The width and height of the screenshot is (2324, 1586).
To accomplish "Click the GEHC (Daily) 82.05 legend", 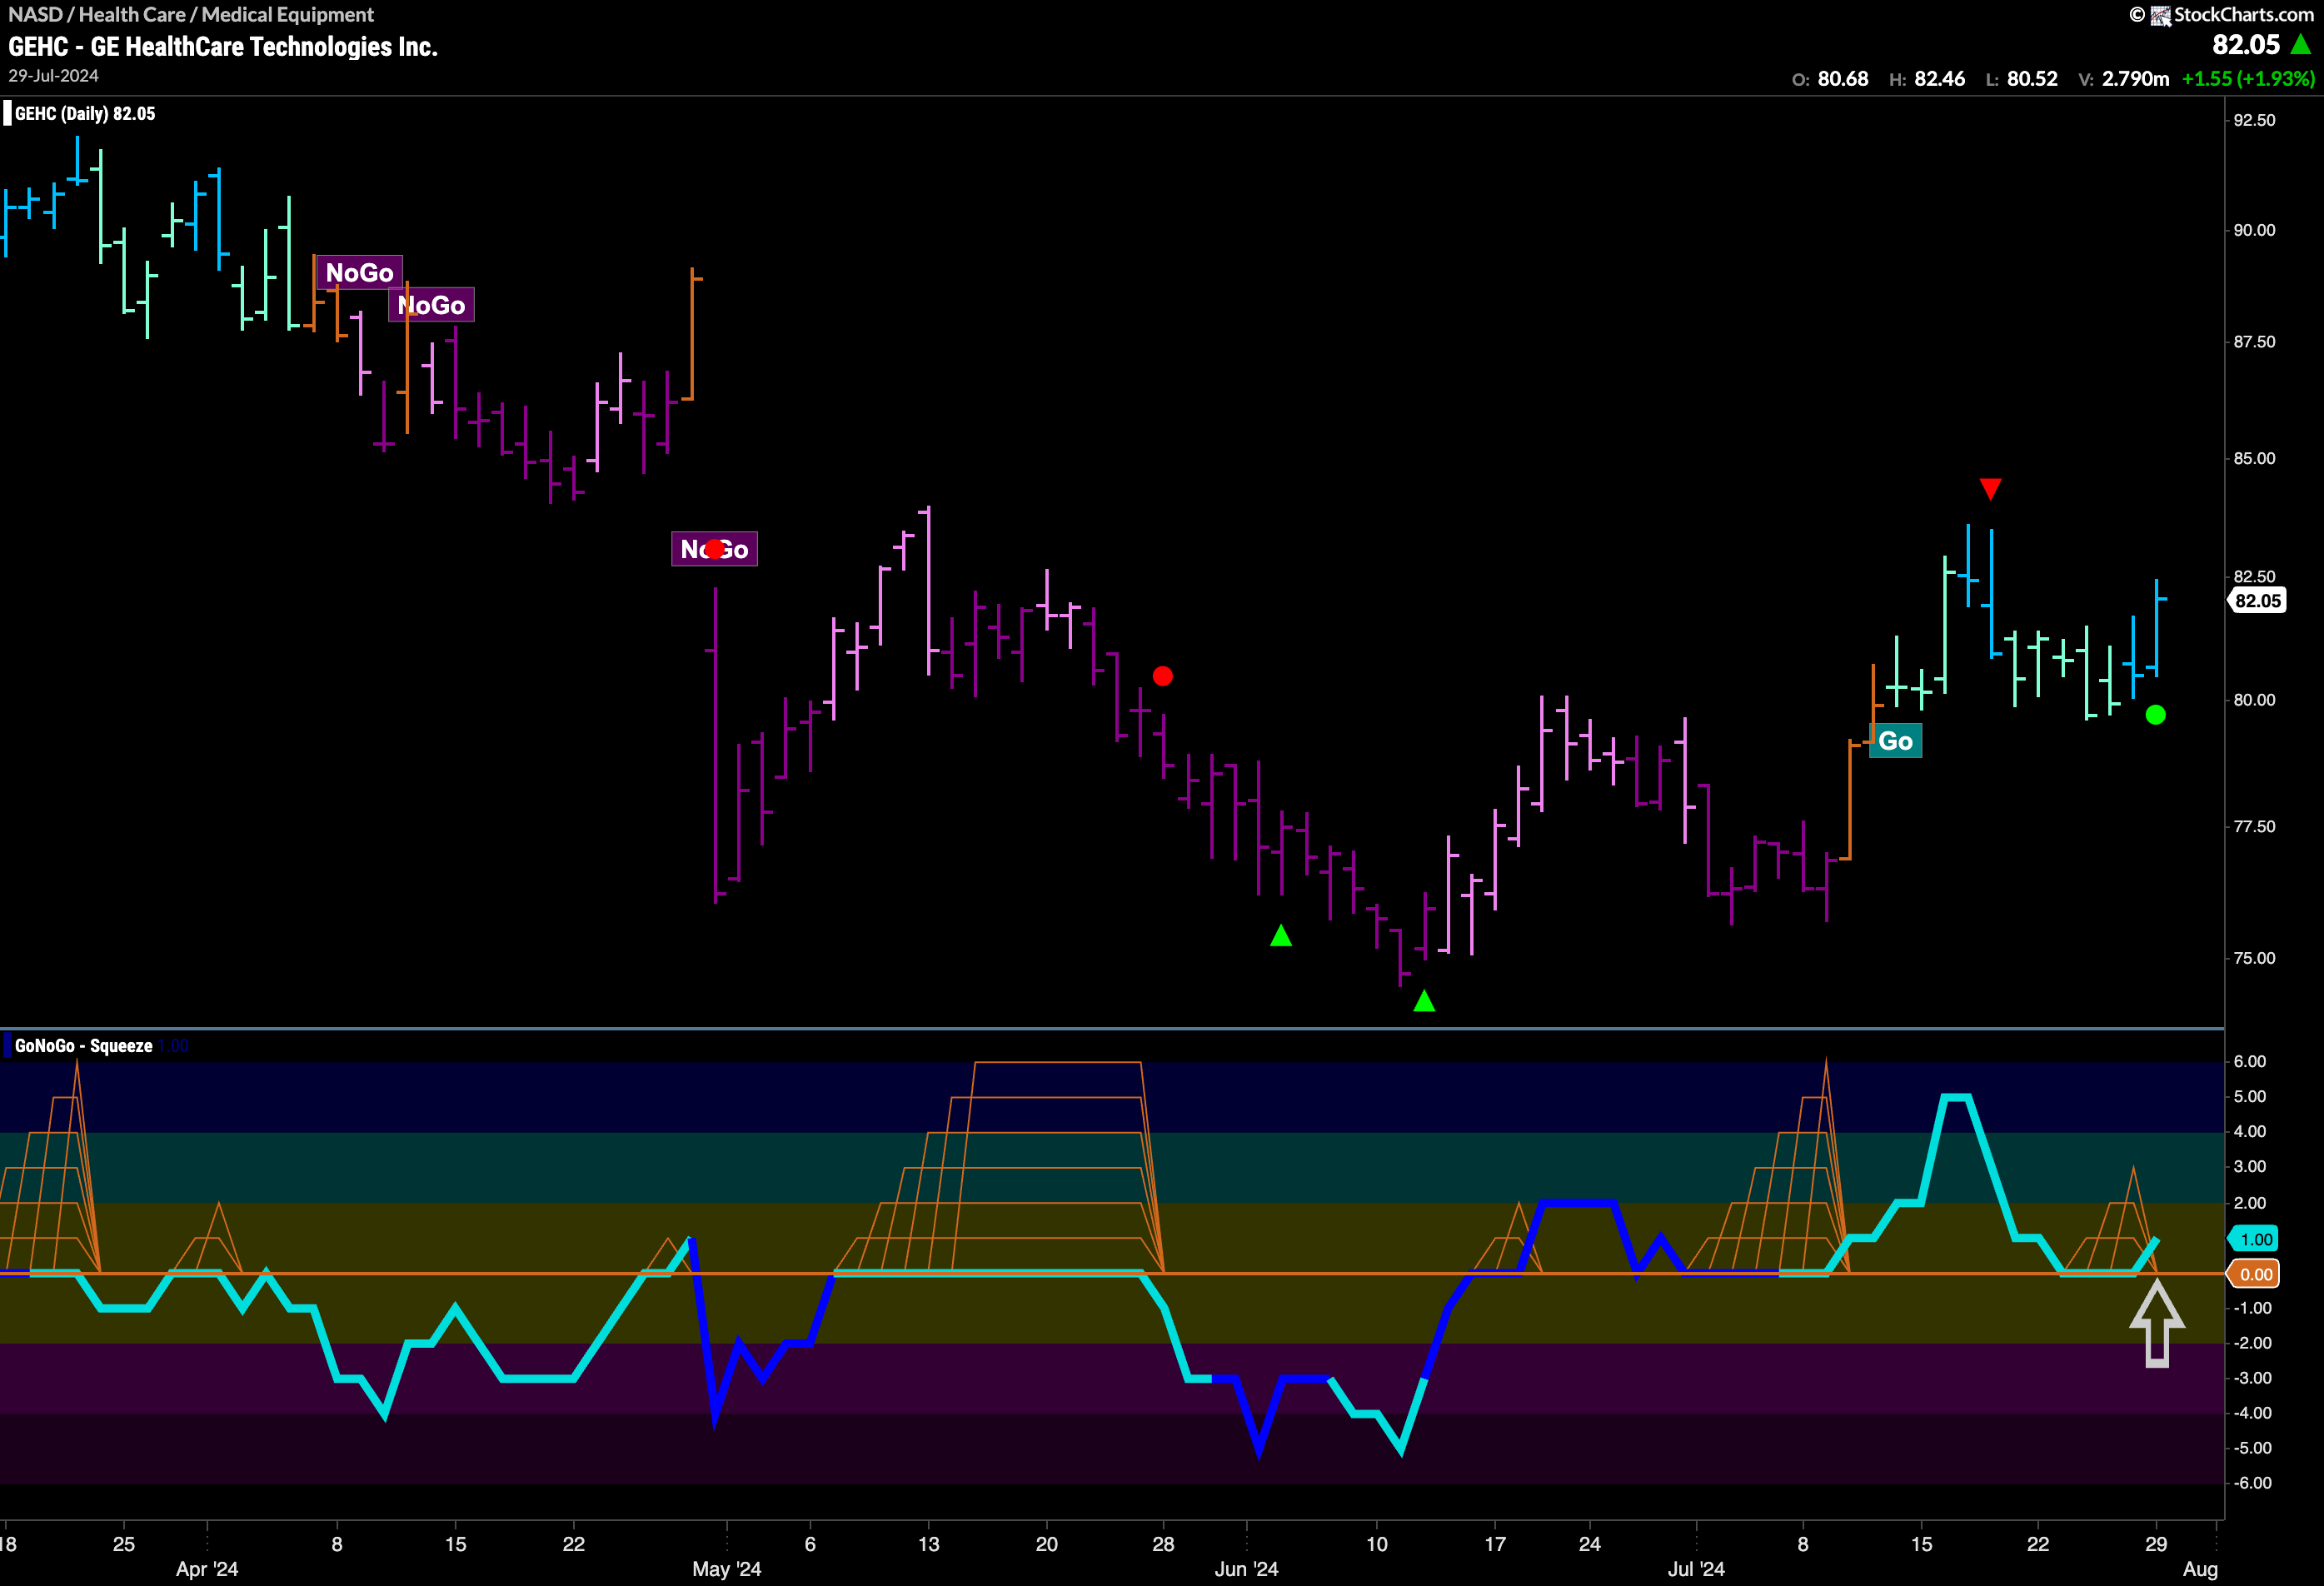I will tap(85, 113).
